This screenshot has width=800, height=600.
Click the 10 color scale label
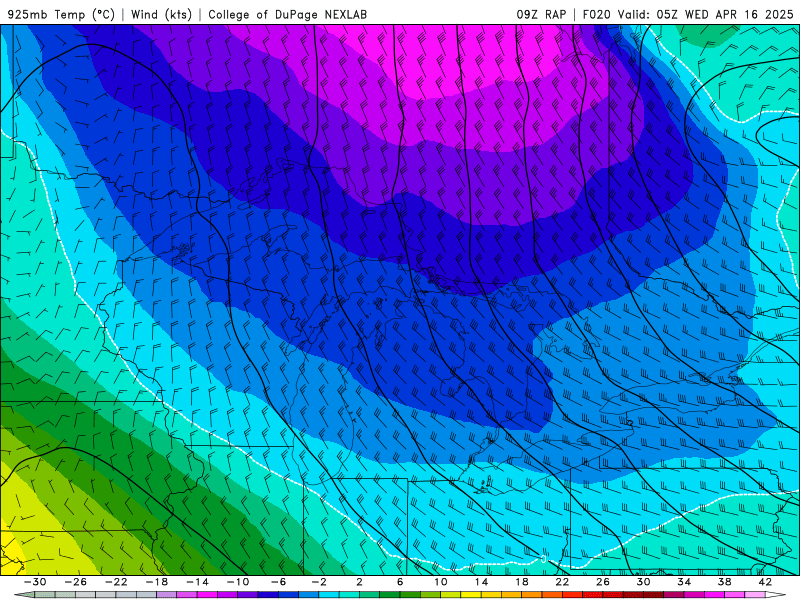(x=441, y=582)
